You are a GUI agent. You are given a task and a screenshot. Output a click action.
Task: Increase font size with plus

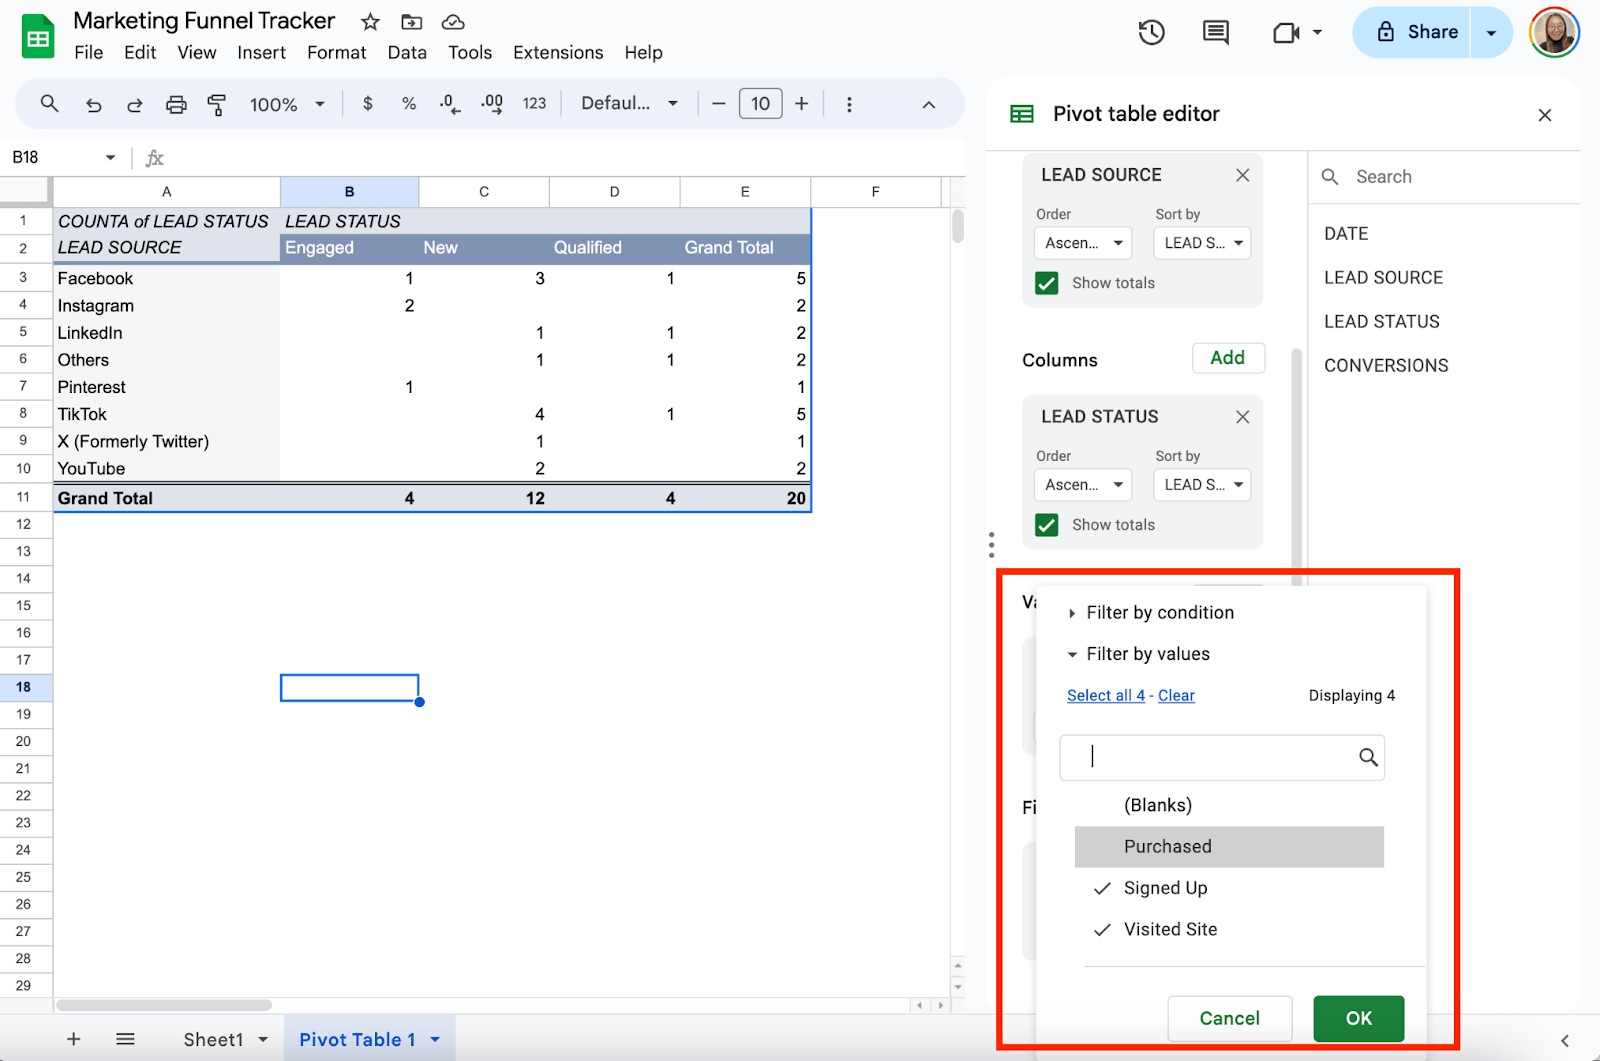tap(801, 104)
